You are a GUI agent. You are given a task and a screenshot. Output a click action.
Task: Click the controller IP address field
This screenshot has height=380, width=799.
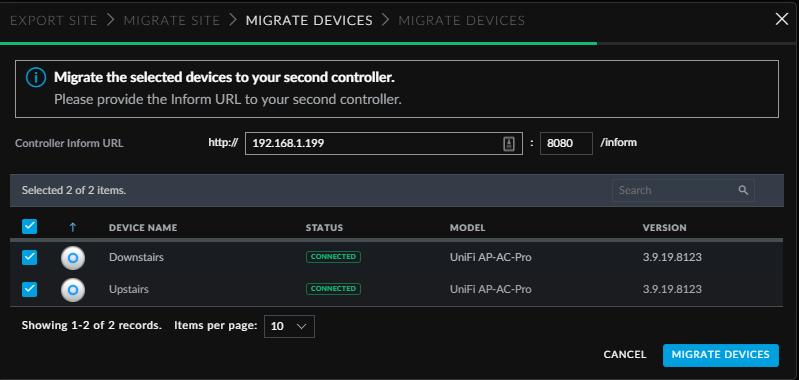click(x=384, y=144)
